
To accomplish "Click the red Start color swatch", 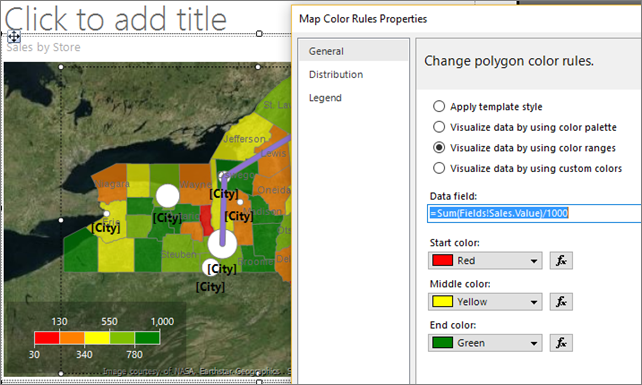I will pyautogui.click(x=443, y=260).
